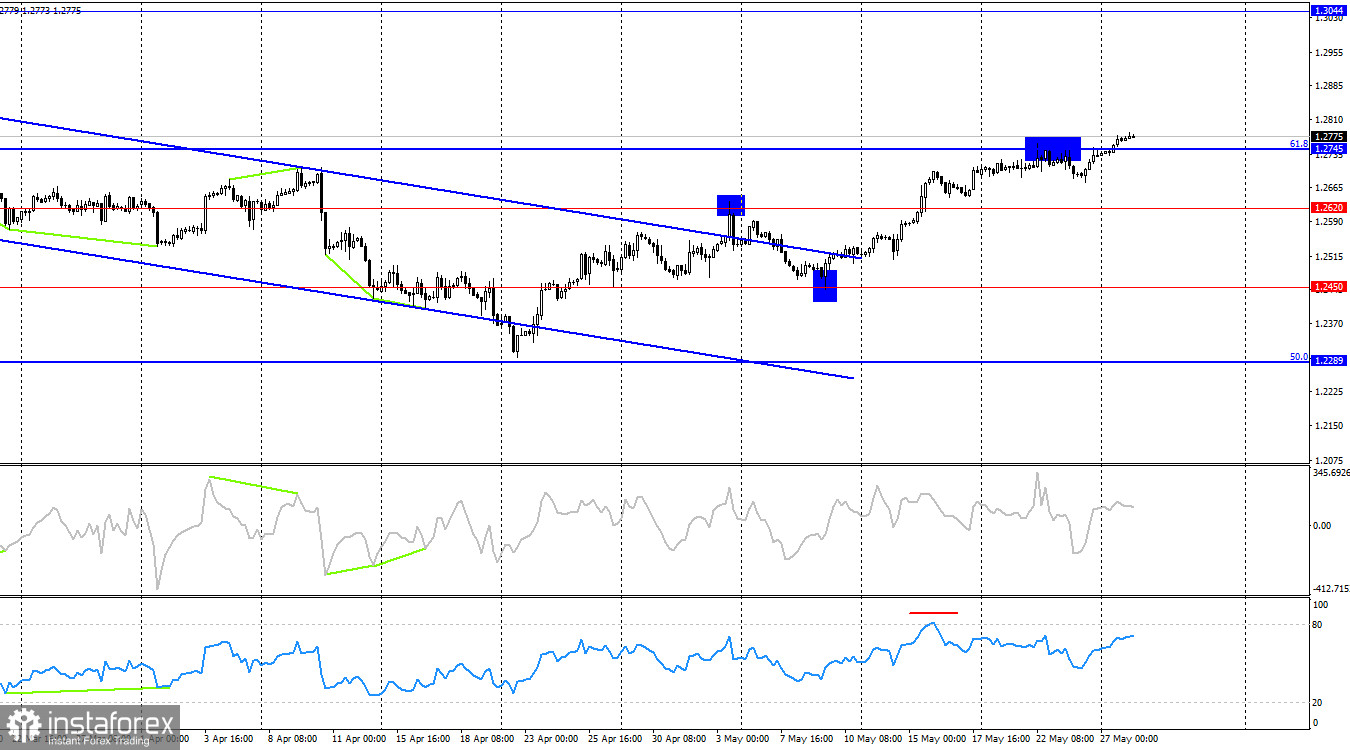Image resolution: width=1350 pixels, height=750 pixels.
Task: Click the OHLC quote text showing 1.2773
Action: [40, 10]
